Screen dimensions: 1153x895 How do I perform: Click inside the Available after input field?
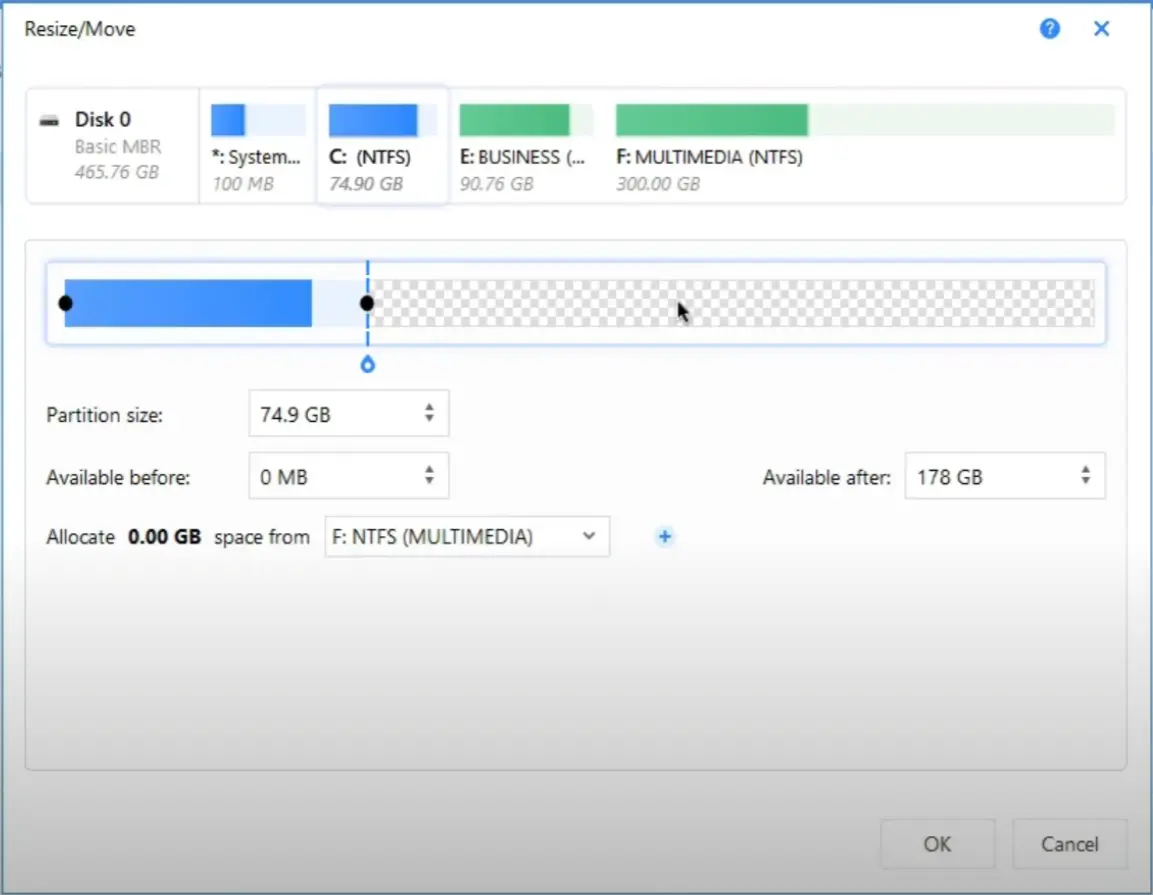point(980,476)
